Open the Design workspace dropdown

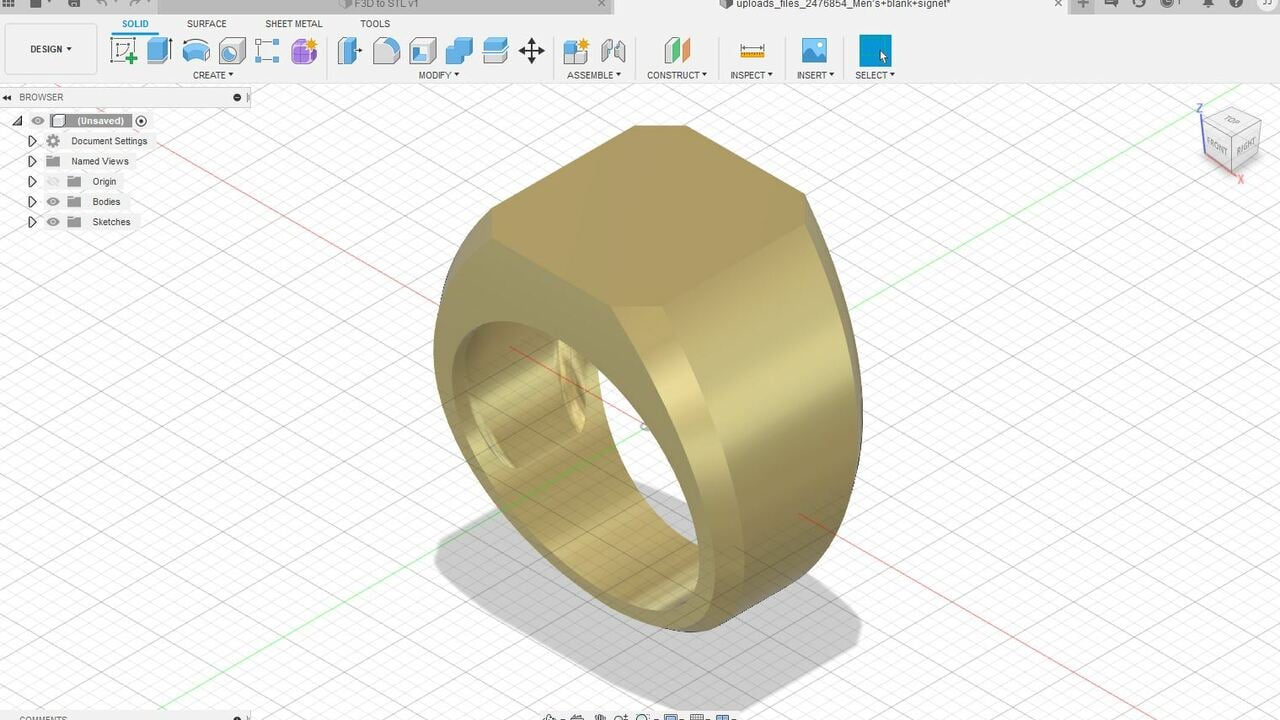pos(51,49)
